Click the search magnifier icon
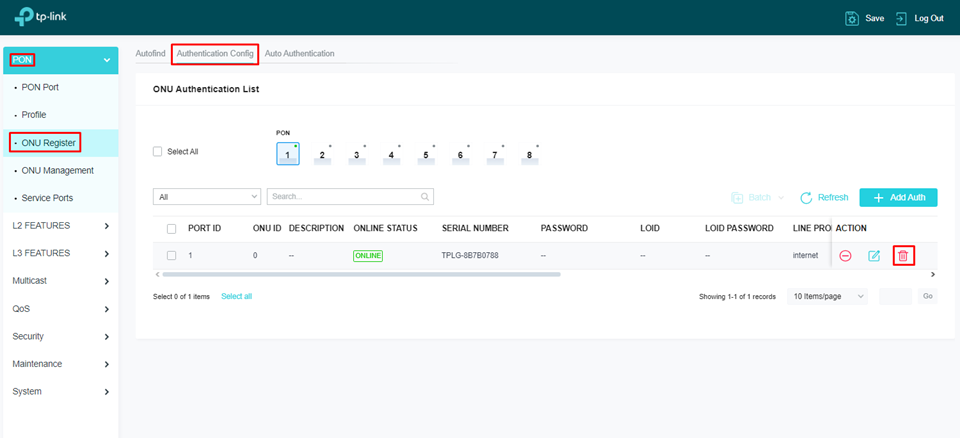The height and width of the screenshot is (438, 960). [x=425, y=197]
